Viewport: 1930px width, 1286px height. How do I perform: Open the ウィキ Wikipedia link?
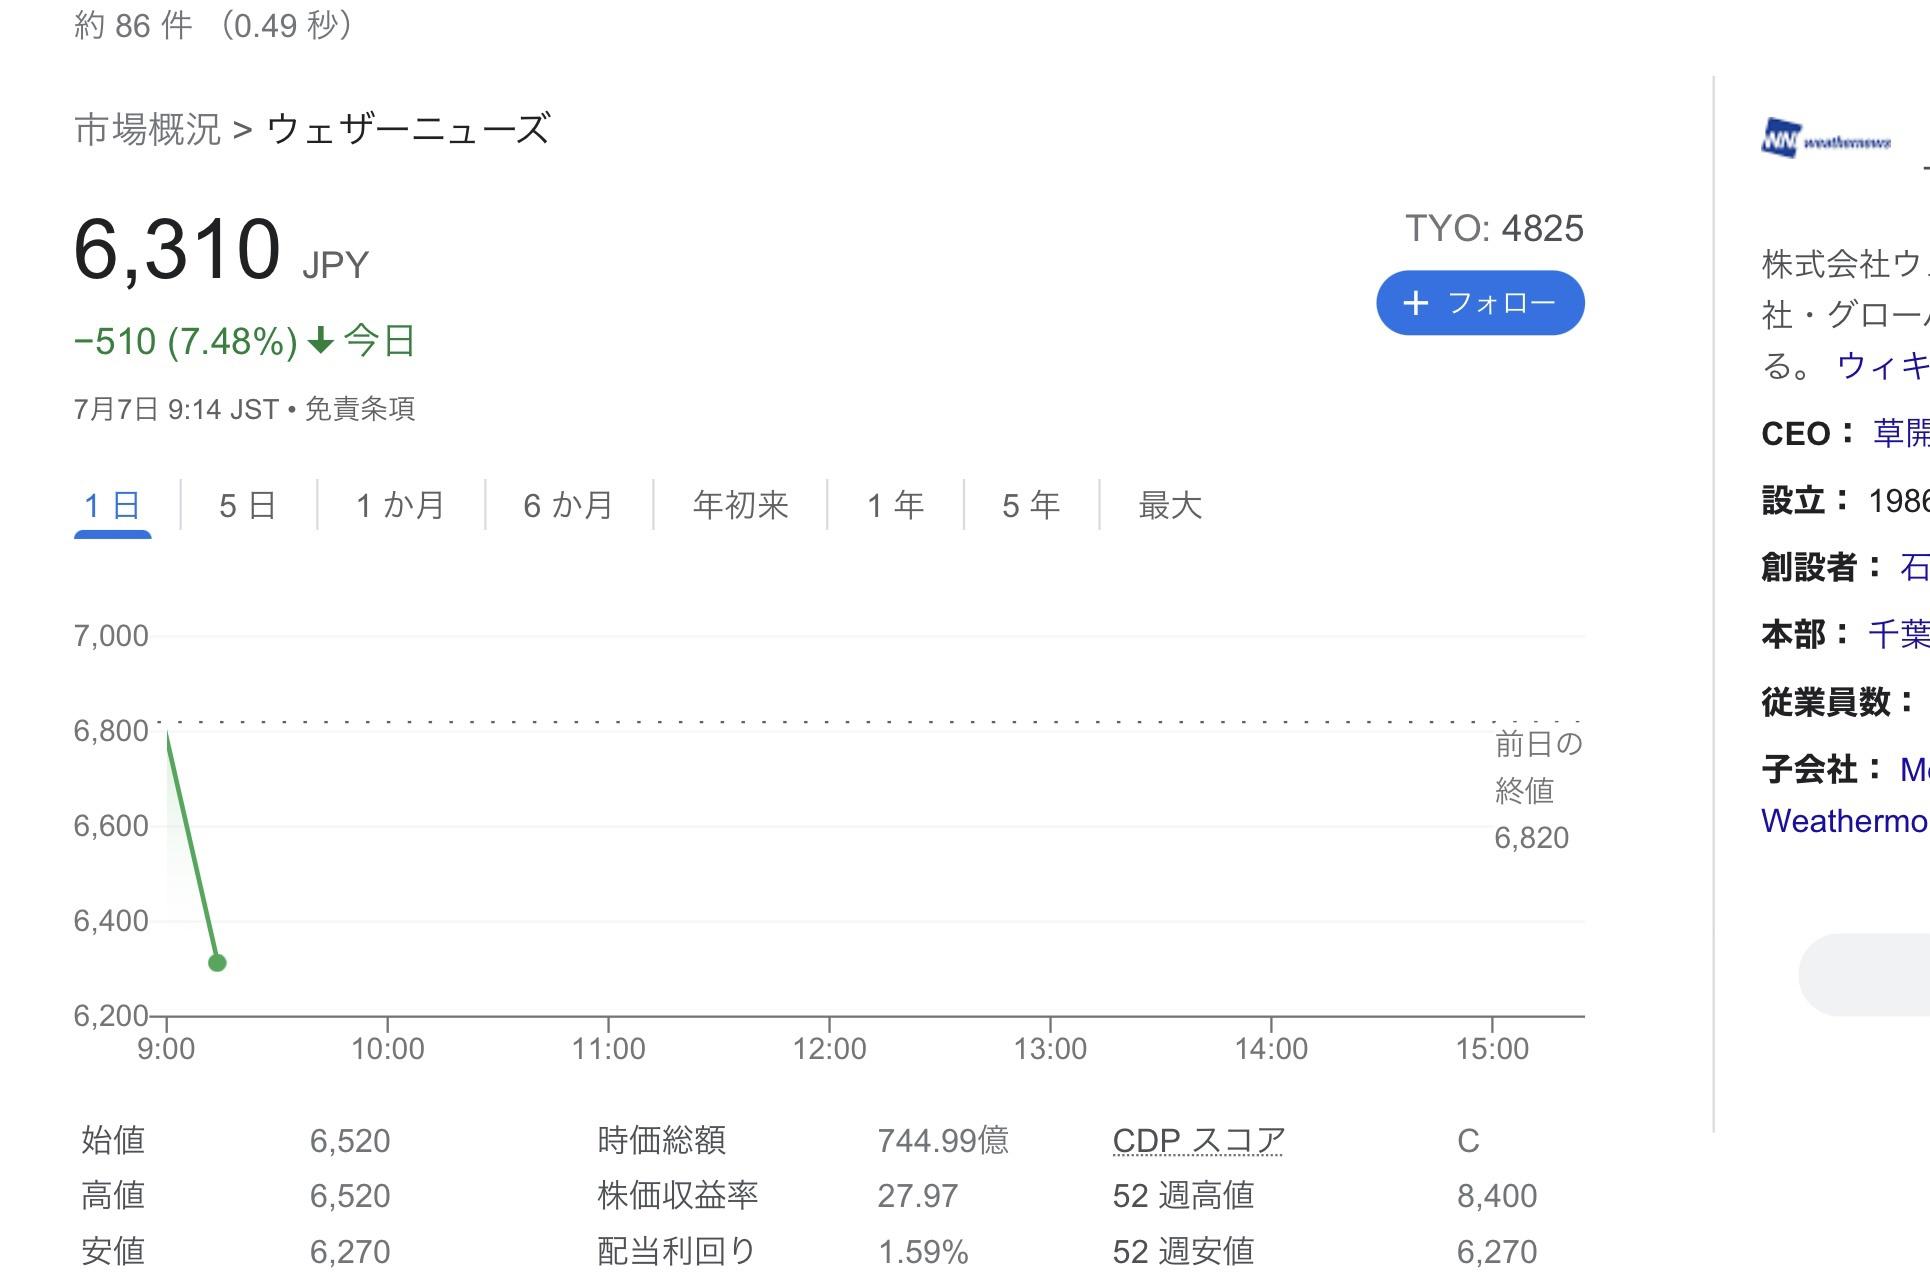(x=1883, y=366)
